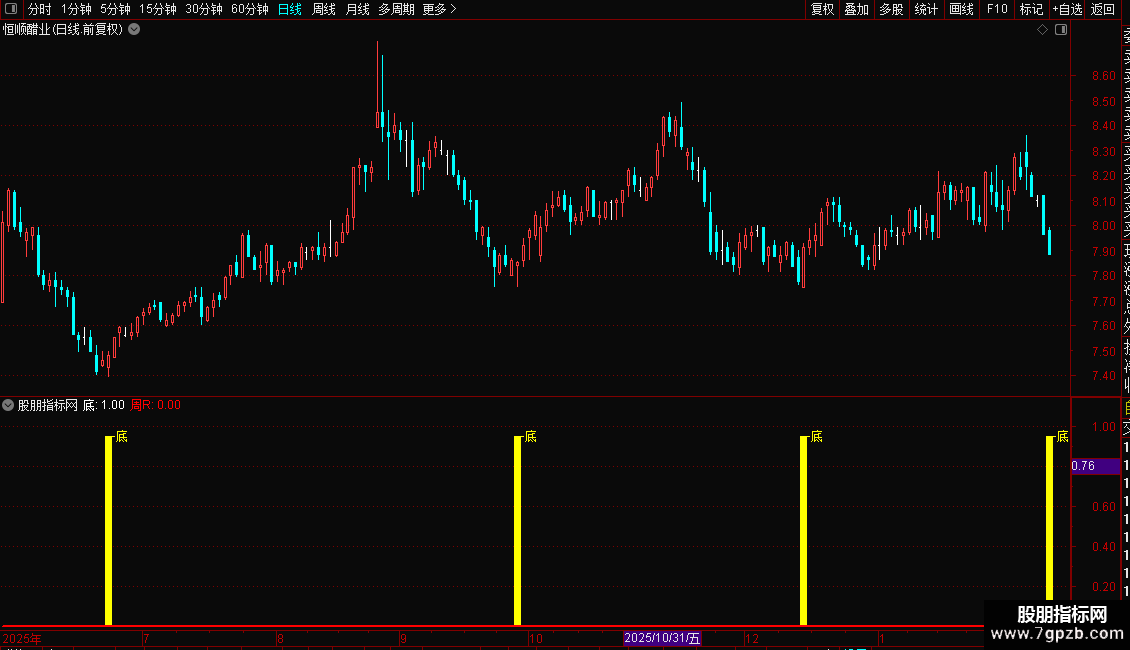
Task: Select the 5分钟 period
Action: (x=115, y=9)
